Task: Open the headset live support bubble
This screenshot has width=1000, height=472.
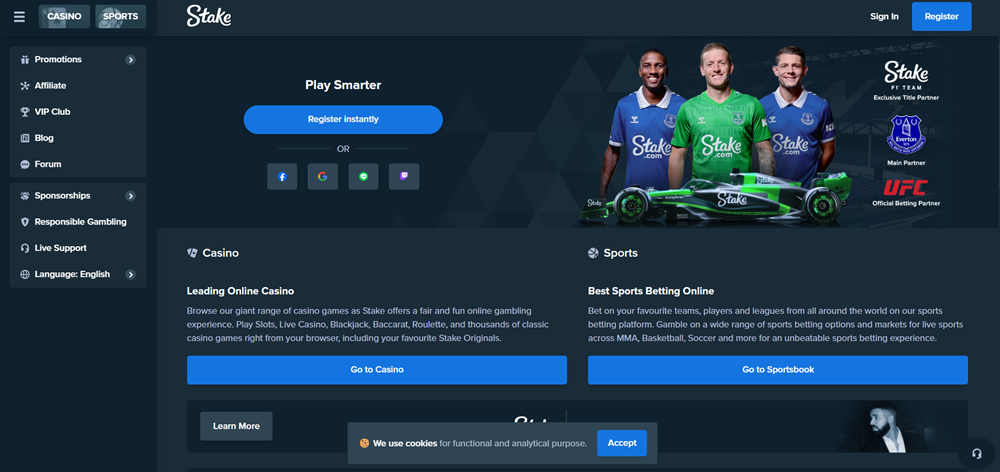Action: (976, 454)
